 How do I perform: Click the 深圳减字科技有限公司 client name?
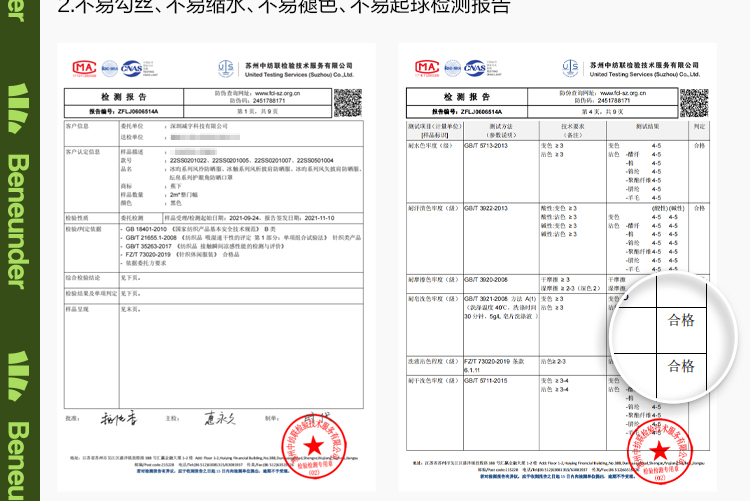click(x=199, y=126)
